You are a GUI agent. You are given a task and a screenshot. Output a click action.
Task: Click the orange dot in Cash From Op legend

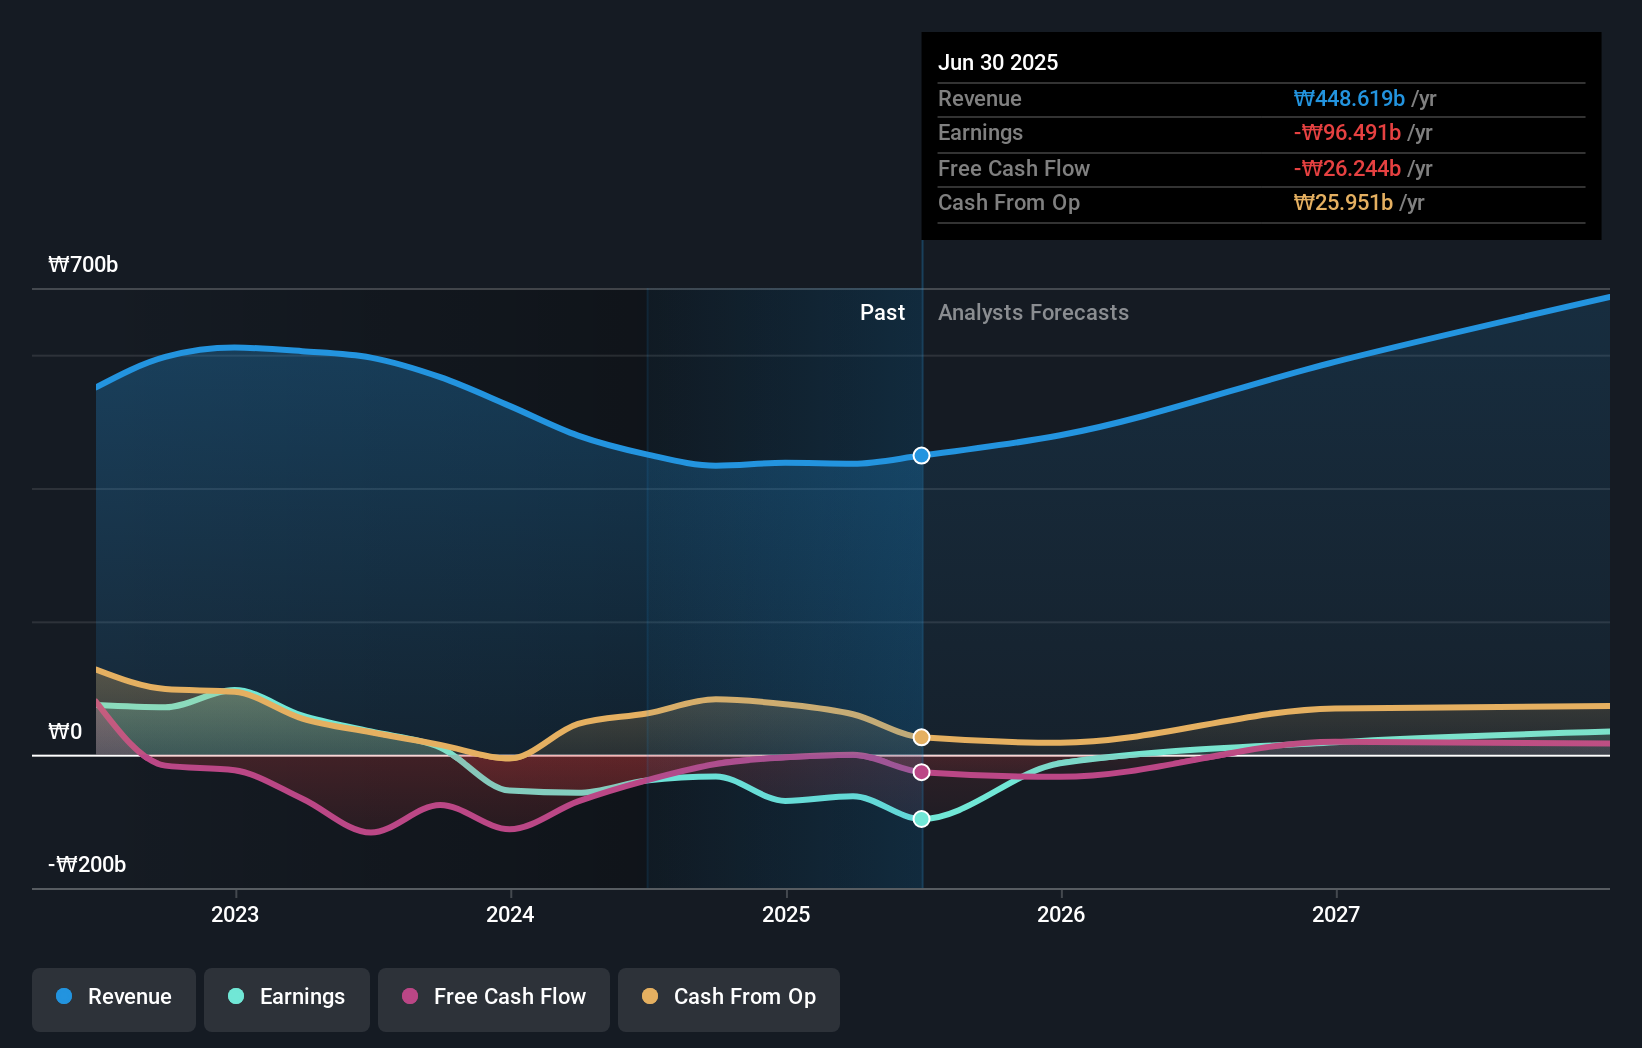coord(650,996)
